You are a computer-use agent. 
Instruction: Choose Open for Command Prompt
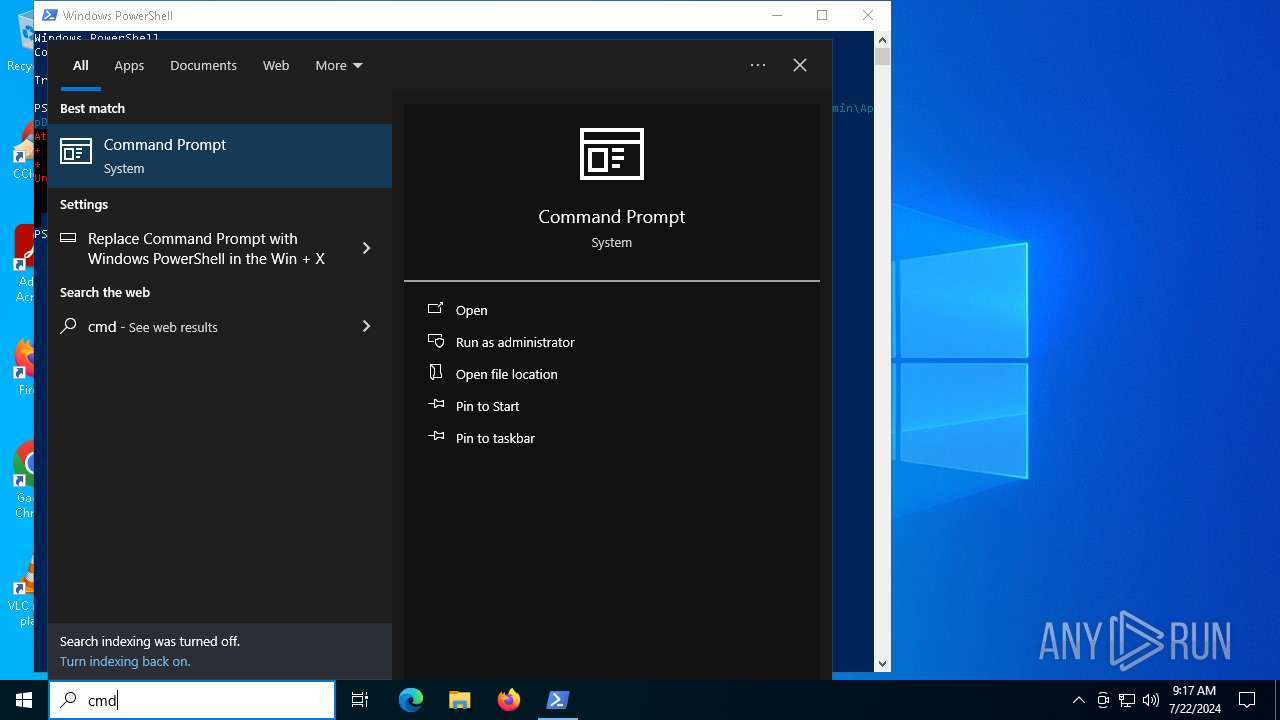(472, 310)
